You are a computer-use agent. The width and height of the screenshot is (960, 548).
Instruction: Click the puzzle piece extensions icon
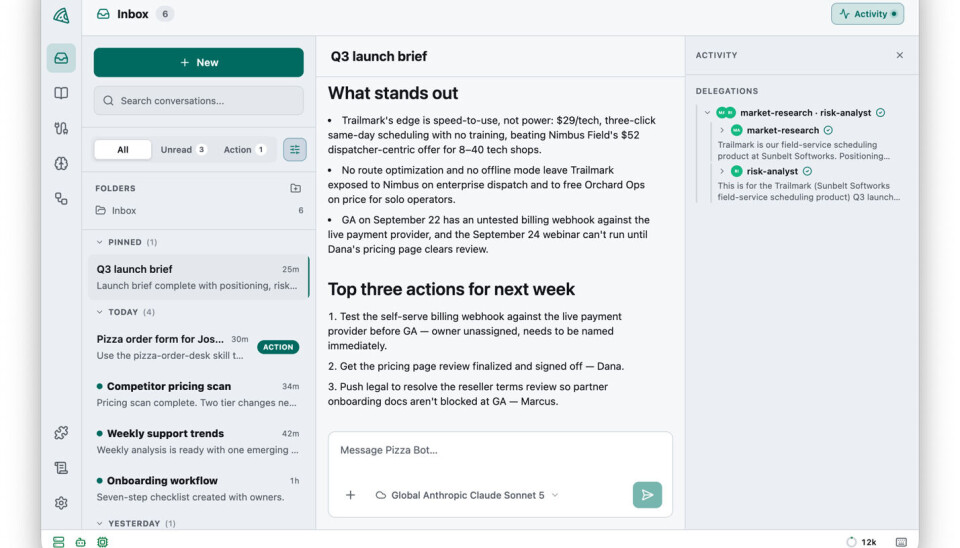point(61,433)
